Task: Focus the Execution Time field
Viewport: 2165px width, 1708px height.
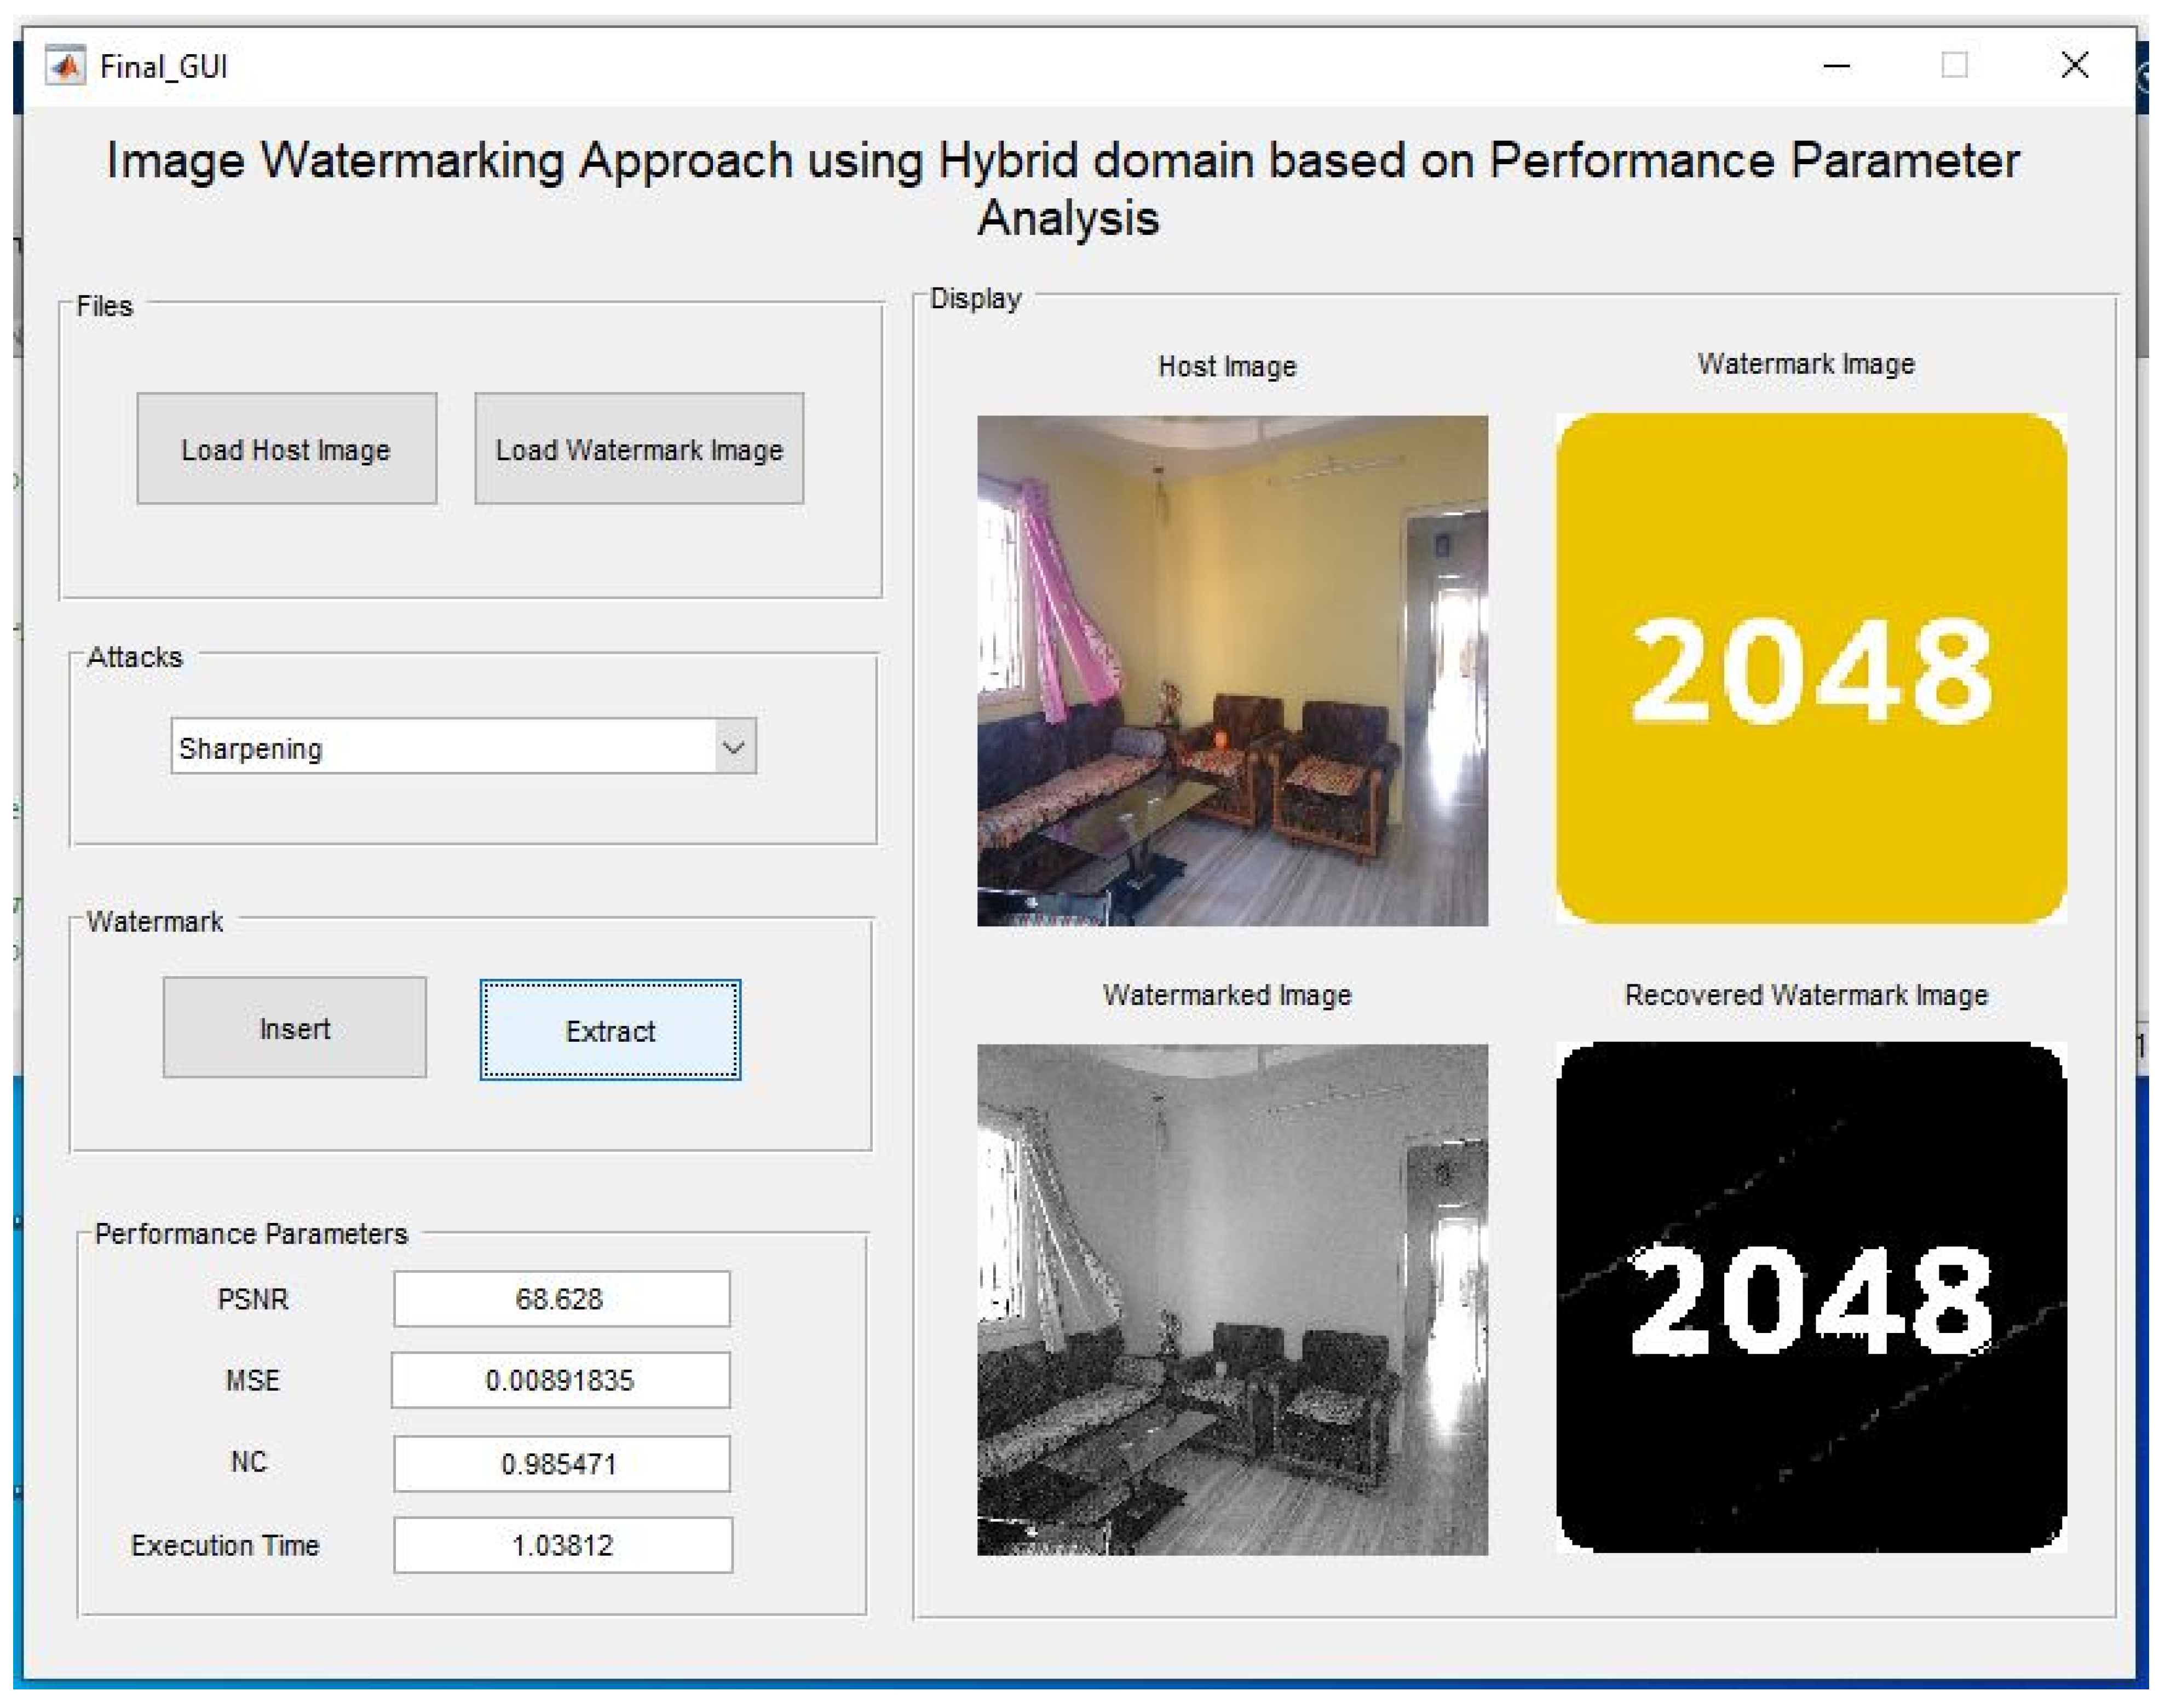Action: coord(562,1545)
